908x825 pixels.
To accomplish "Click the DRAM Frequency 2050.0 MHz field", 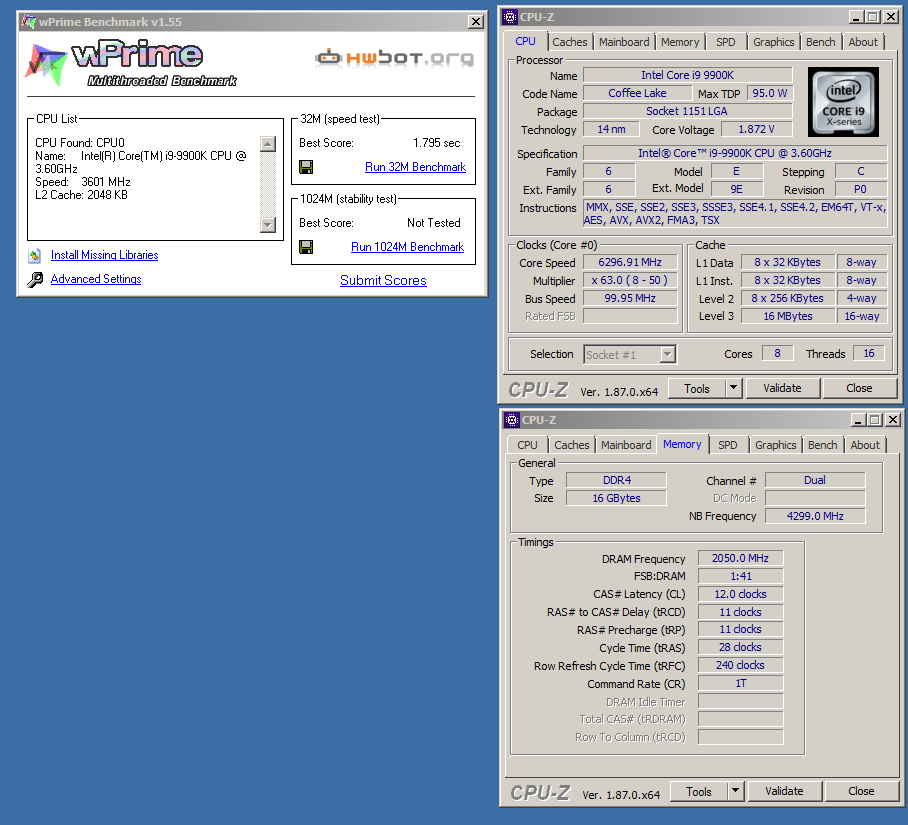I will [740, 558].
